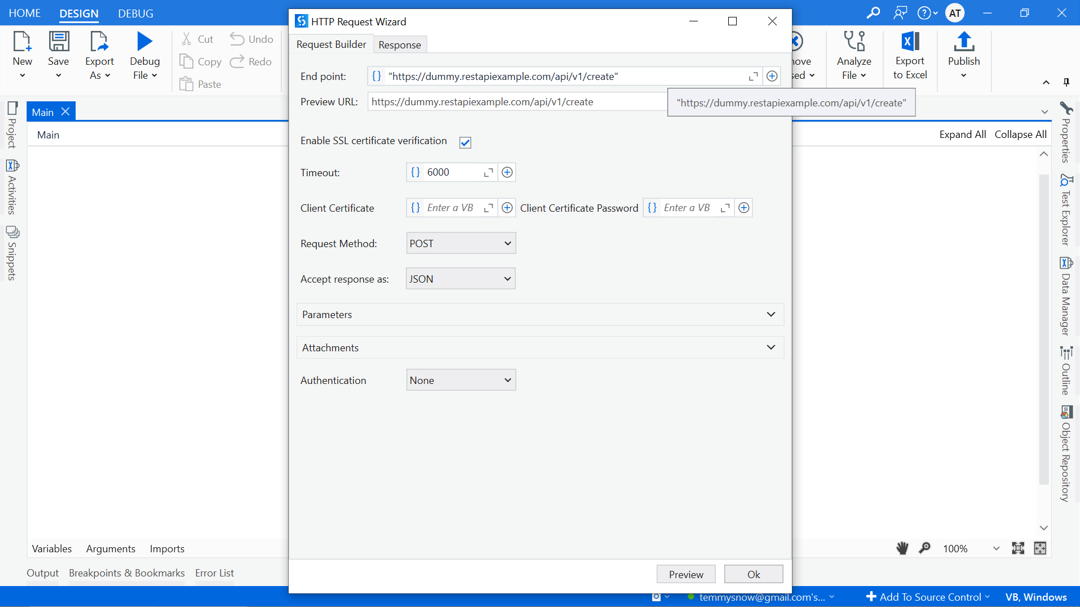
Task: Click expand editor icon in Timeout field
Action: 488,173
